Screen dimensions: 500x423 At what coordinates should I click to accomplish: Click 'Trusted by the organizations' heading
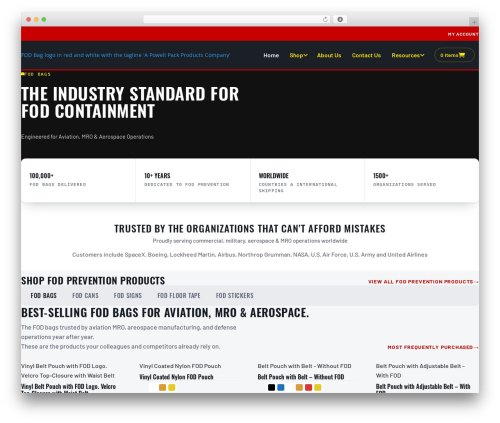(250, 229)
